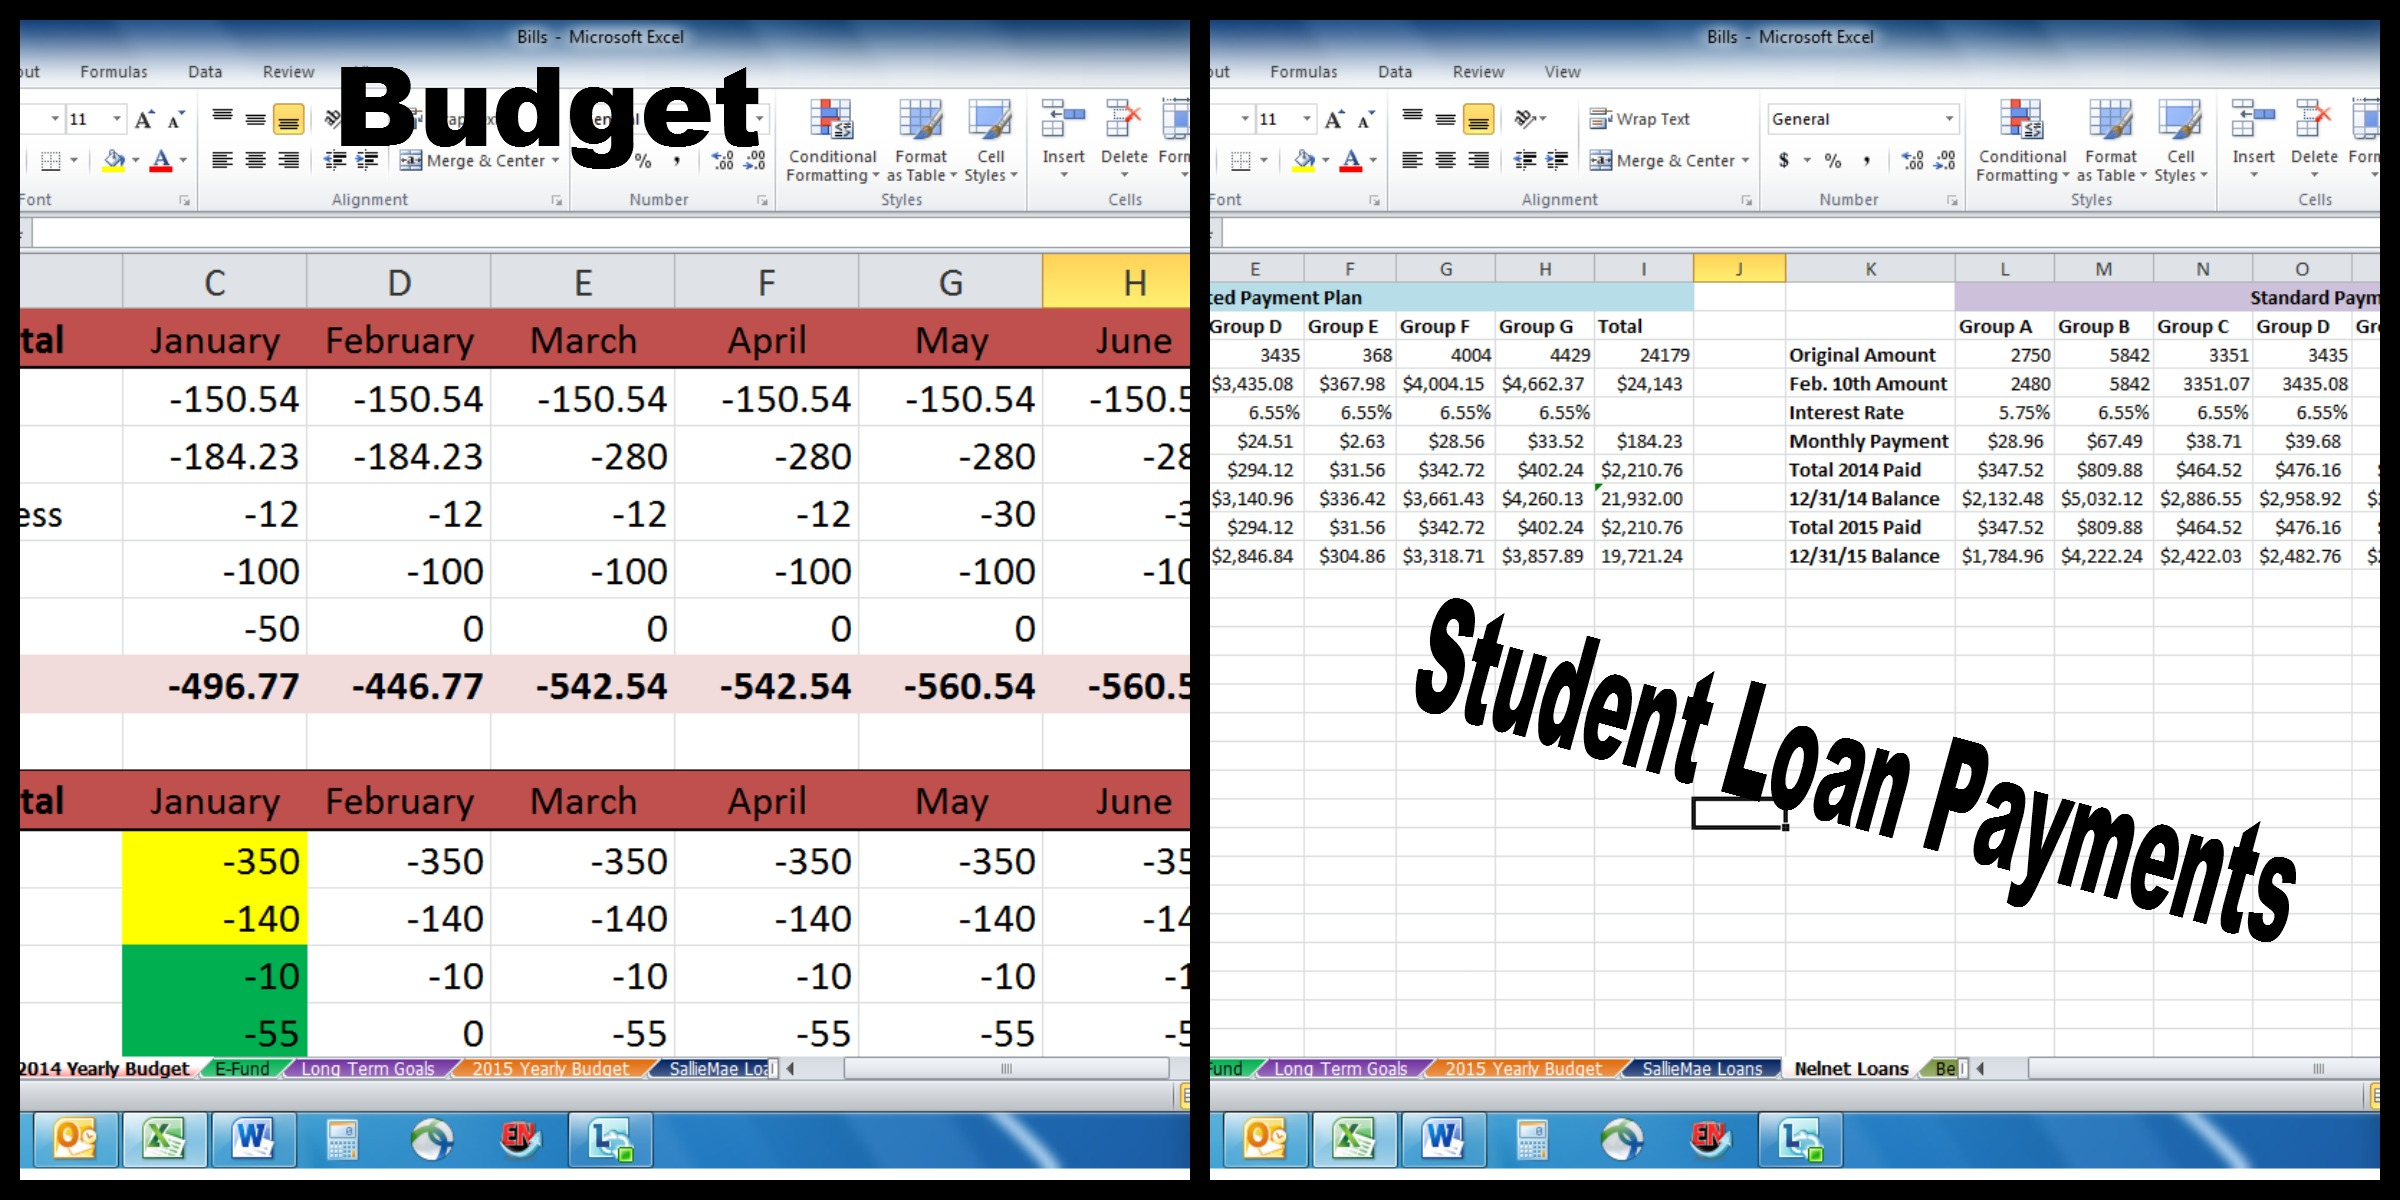Click the Orientation text angle icon beside Wrap Text
The height and width of the screenshot is (1200, 2400).
click(x=1524, y=119)
